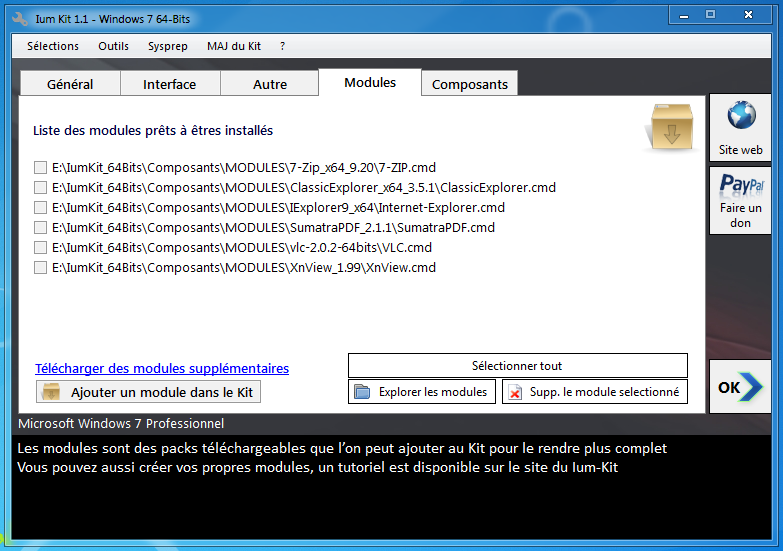Viewport: 783px width, 551px height.
Task: Maximize the Ium Kit window
Action: (710, 14)
